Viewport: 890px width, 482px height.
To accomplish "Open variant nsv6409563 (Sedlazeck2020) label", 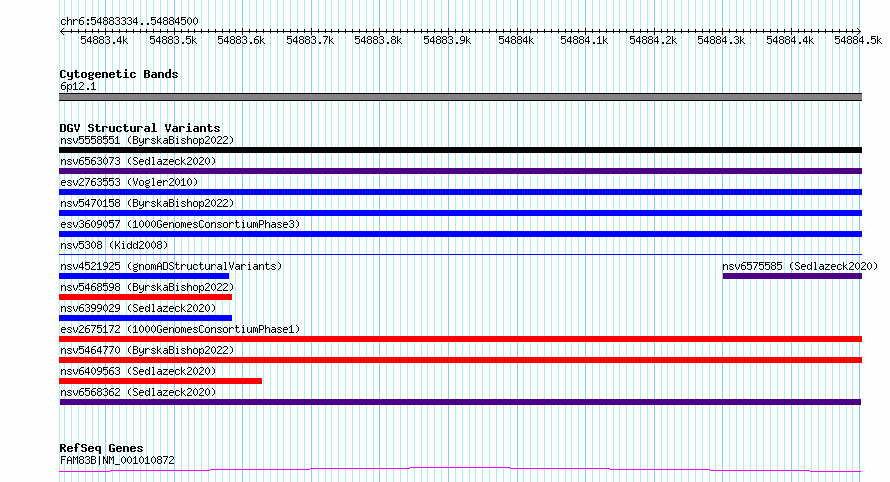I will pos(138,371).
